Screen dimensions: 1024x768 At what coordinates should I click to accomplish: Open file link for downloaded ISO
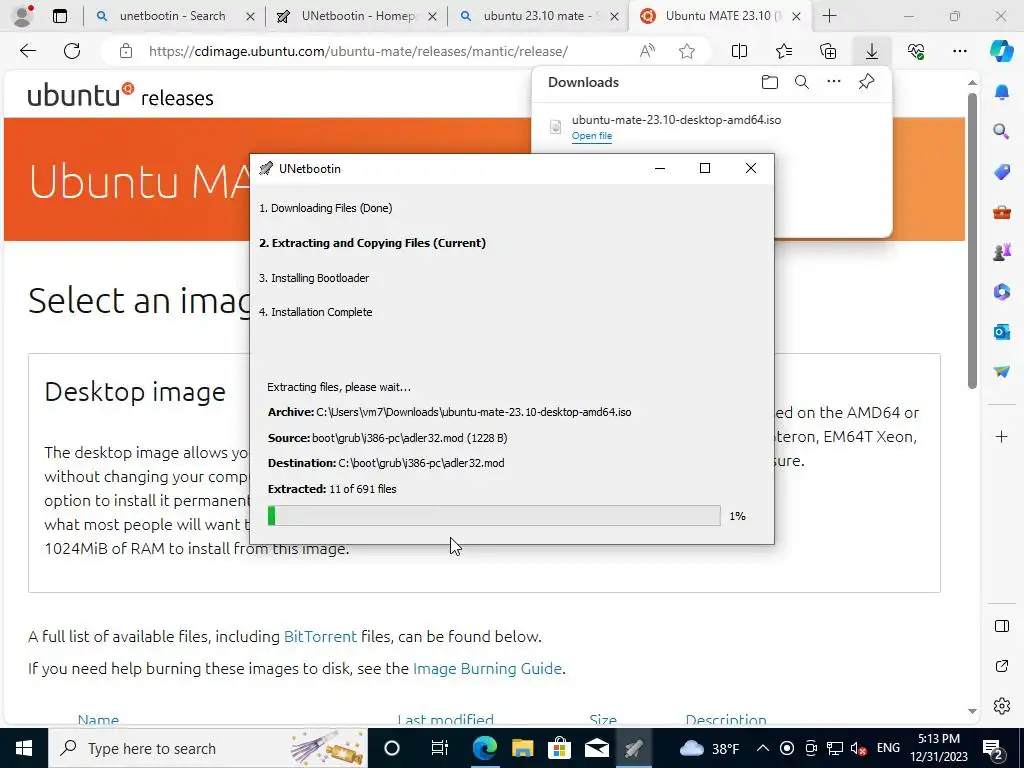pyautogui.click(x=592, y=136)
